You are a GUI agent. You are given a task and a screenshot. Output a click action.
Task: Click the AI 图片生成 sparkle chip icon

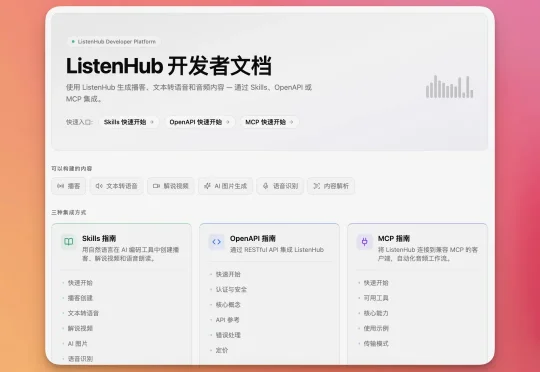point(207,186)
